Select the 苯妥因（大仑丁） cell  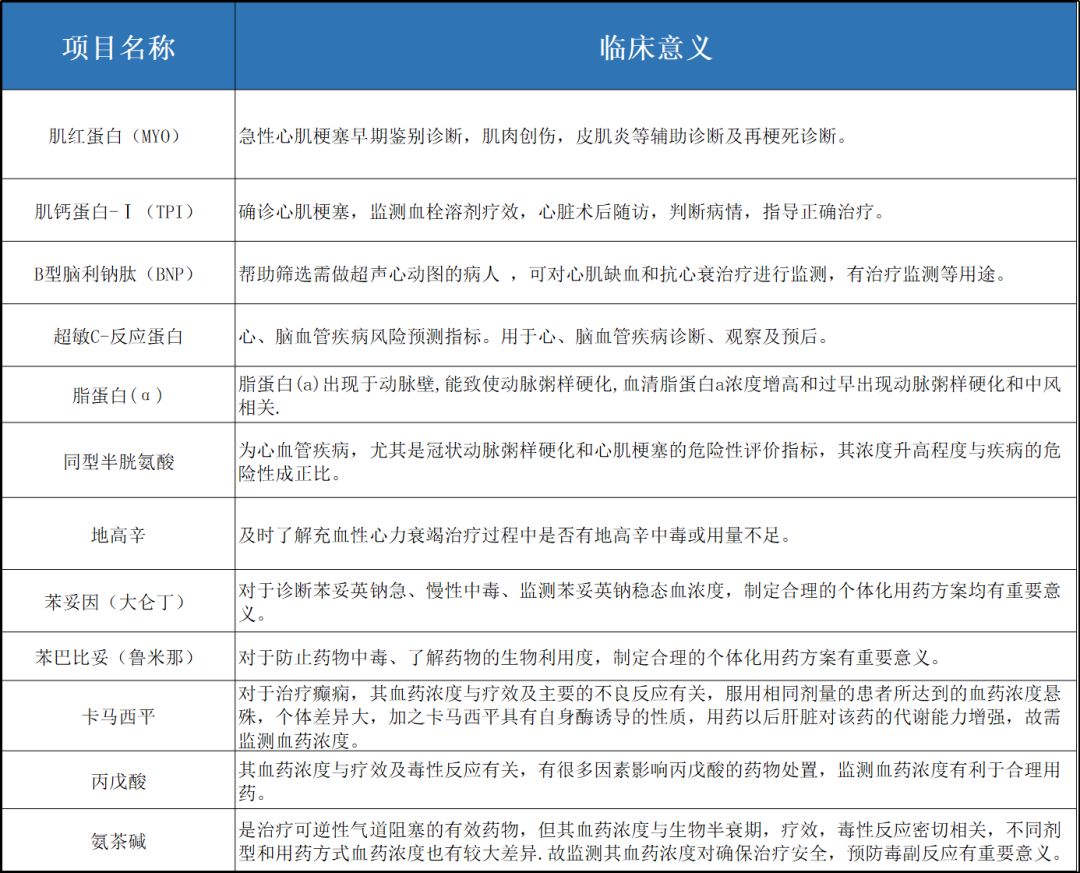pos(118,602)
